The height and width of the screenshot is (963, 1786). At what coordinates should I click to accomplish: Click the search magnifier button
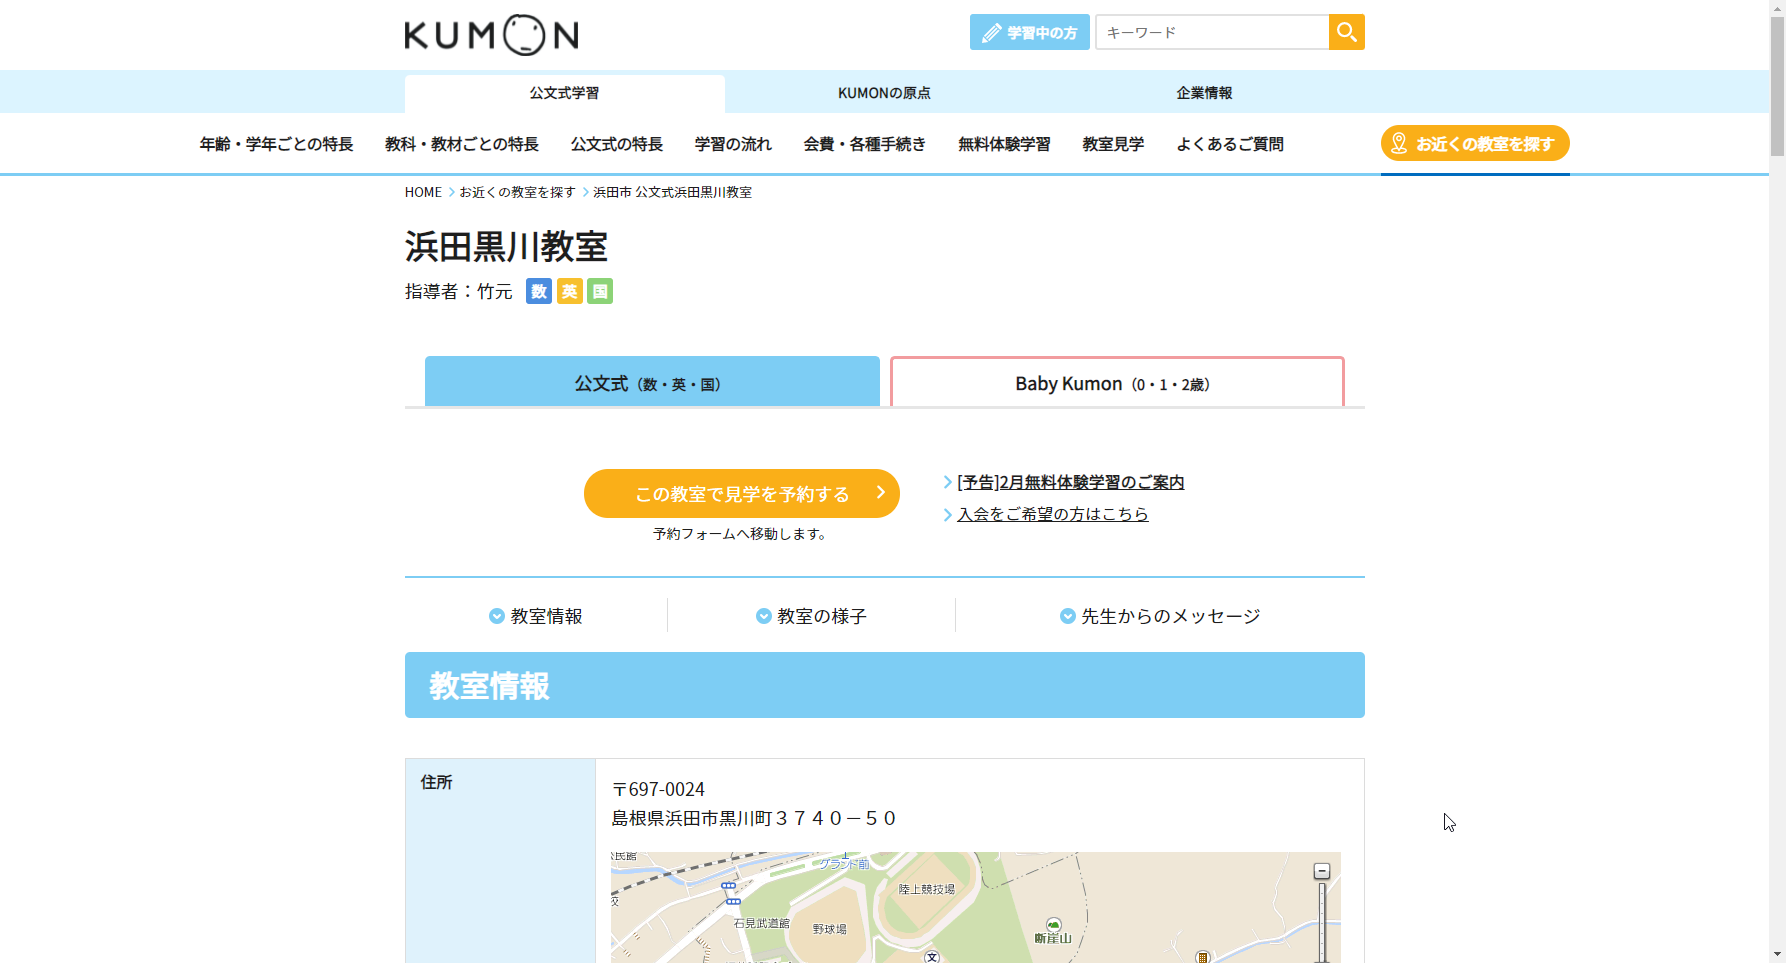pos(1347,32)
